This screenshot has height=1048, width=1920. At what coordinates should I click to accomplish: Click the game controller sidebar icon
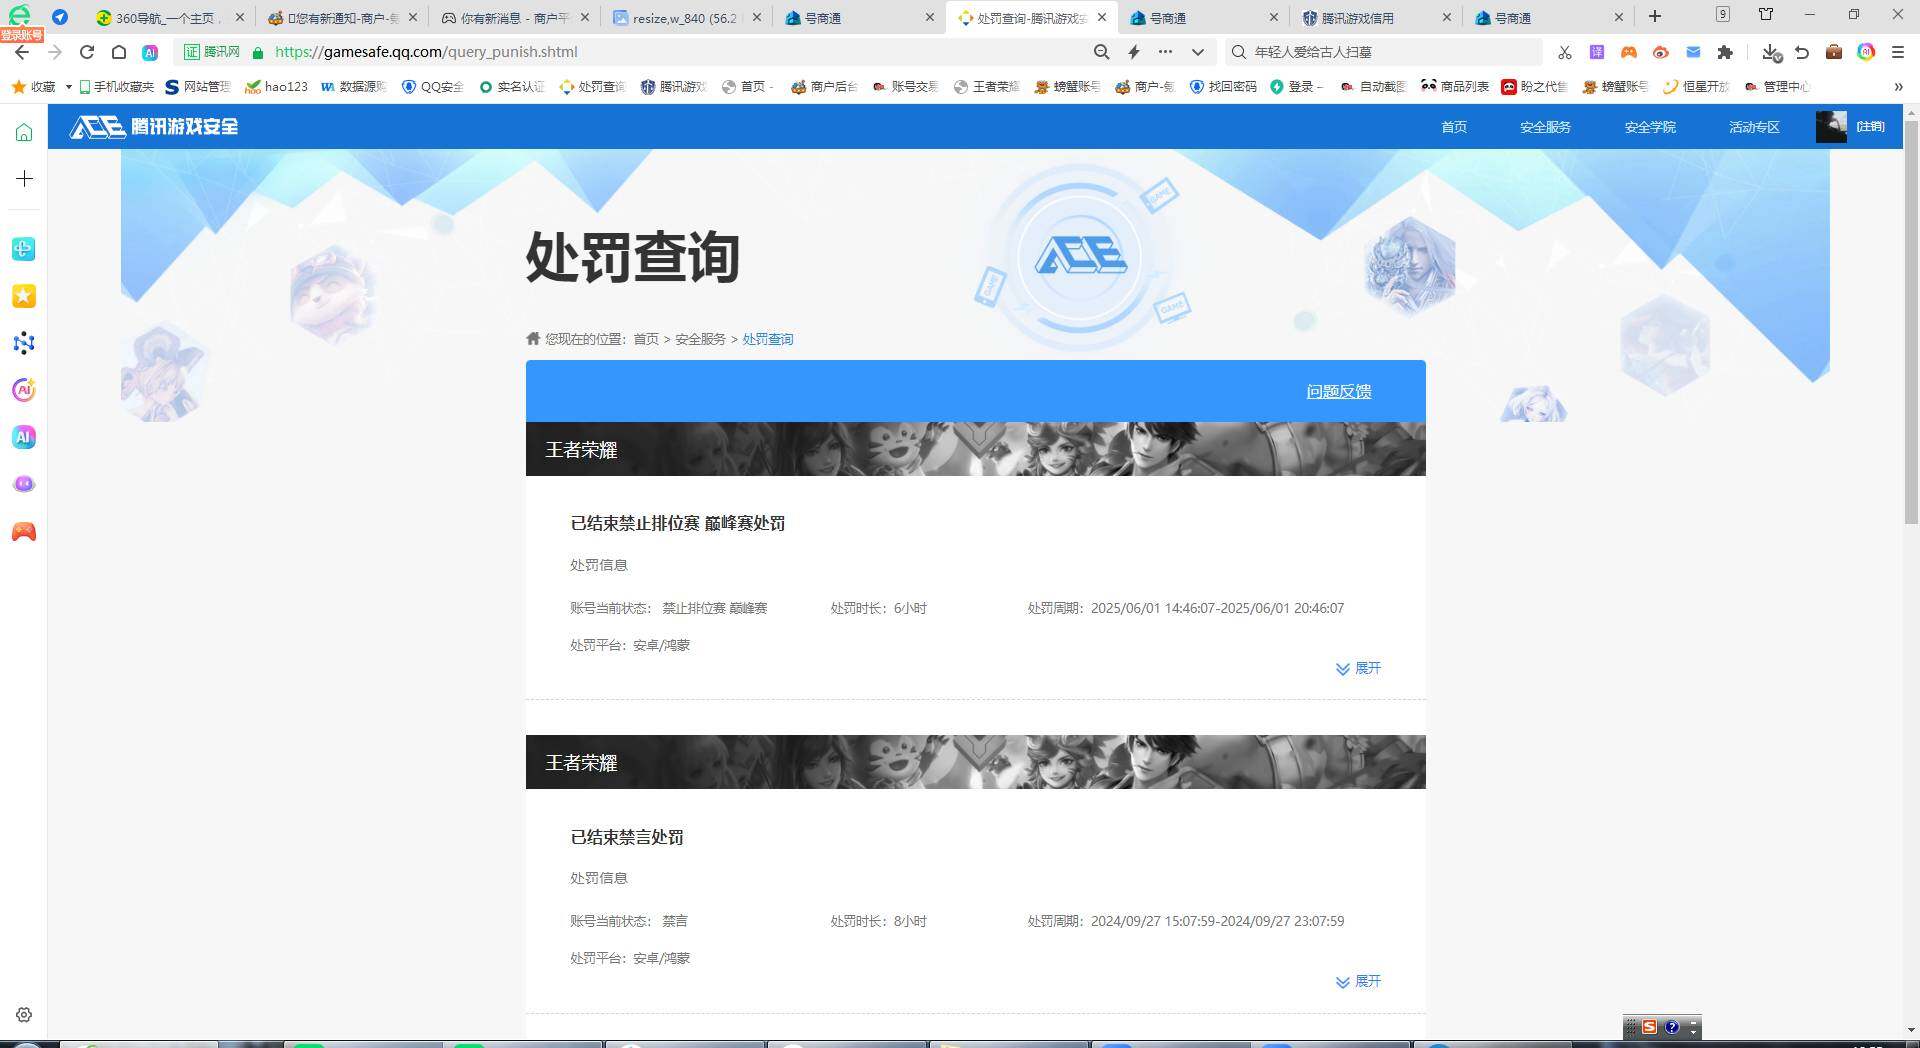tap(24, 532)
